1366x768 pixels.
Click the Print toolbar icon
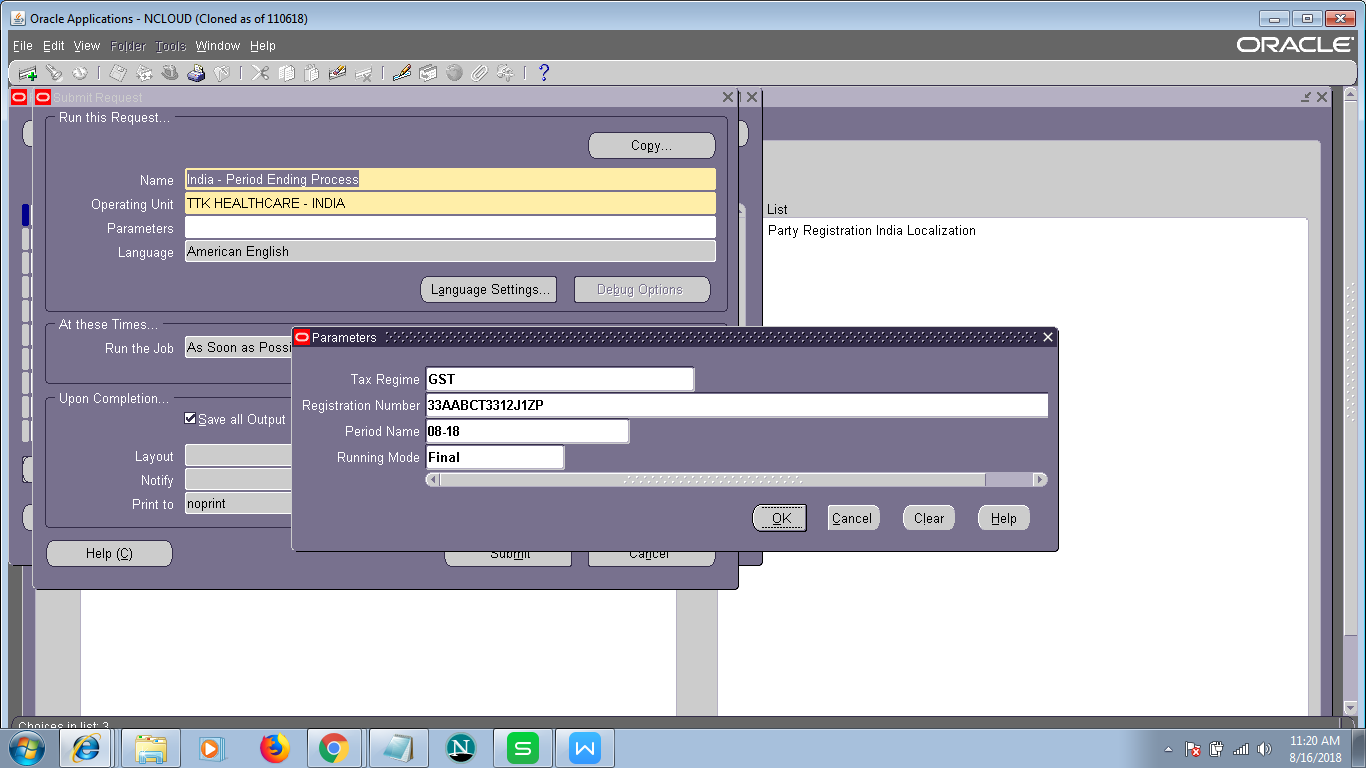pyautogui.click(x=196, y=73)
